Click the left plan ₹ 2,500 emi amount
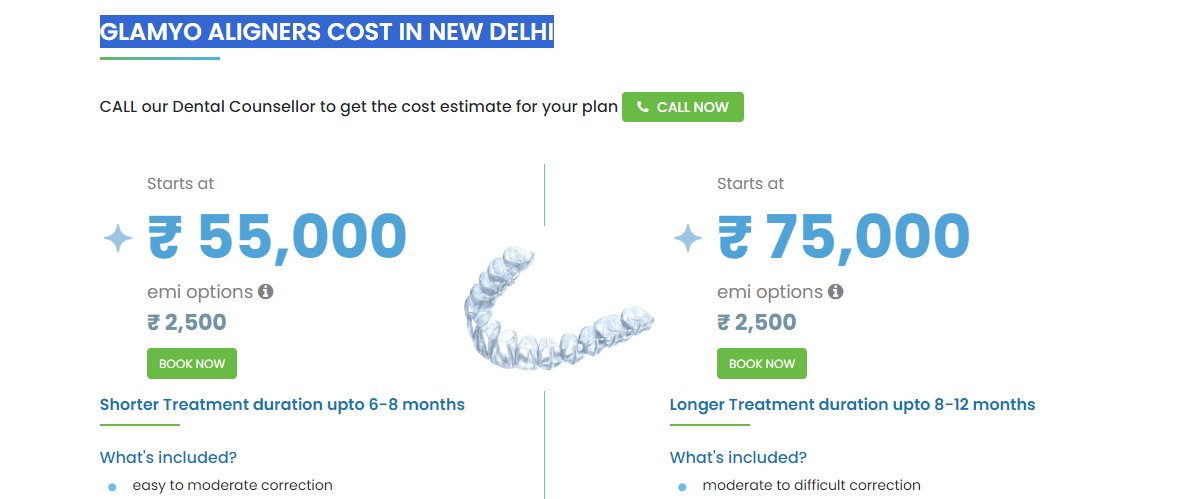1179x499 pixels. 186,322
